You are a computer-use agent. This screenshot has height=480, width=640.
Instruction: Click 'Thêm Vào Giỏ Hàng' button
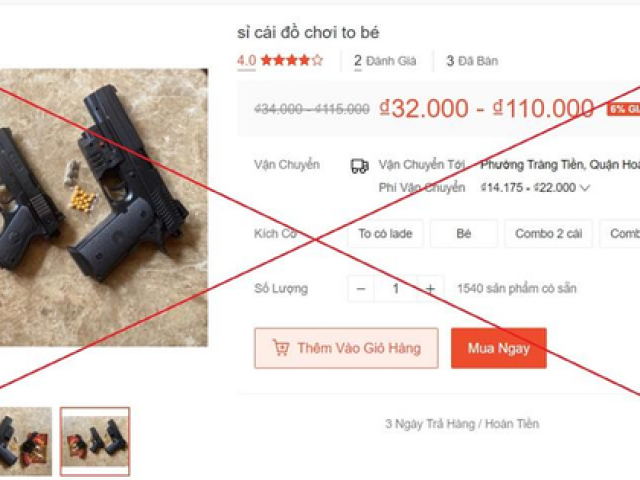tap(347, 348)
